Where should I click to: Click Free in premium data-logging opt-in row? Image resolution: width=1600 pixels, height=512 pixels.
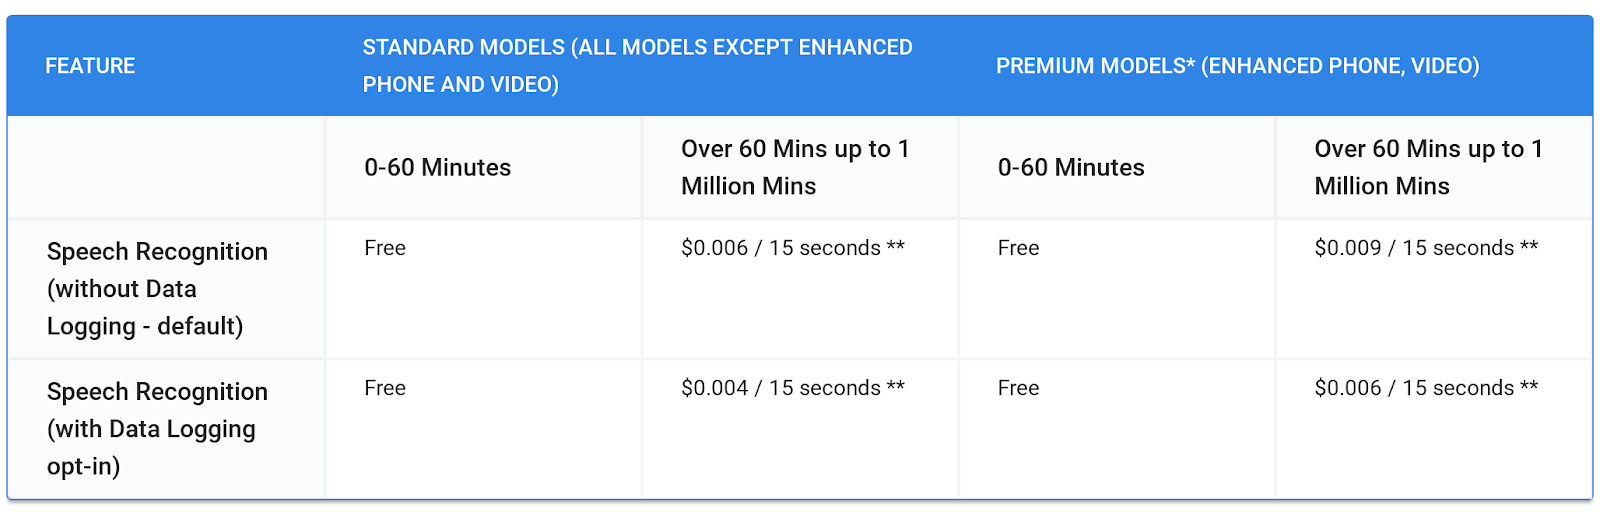(1018, 388)
